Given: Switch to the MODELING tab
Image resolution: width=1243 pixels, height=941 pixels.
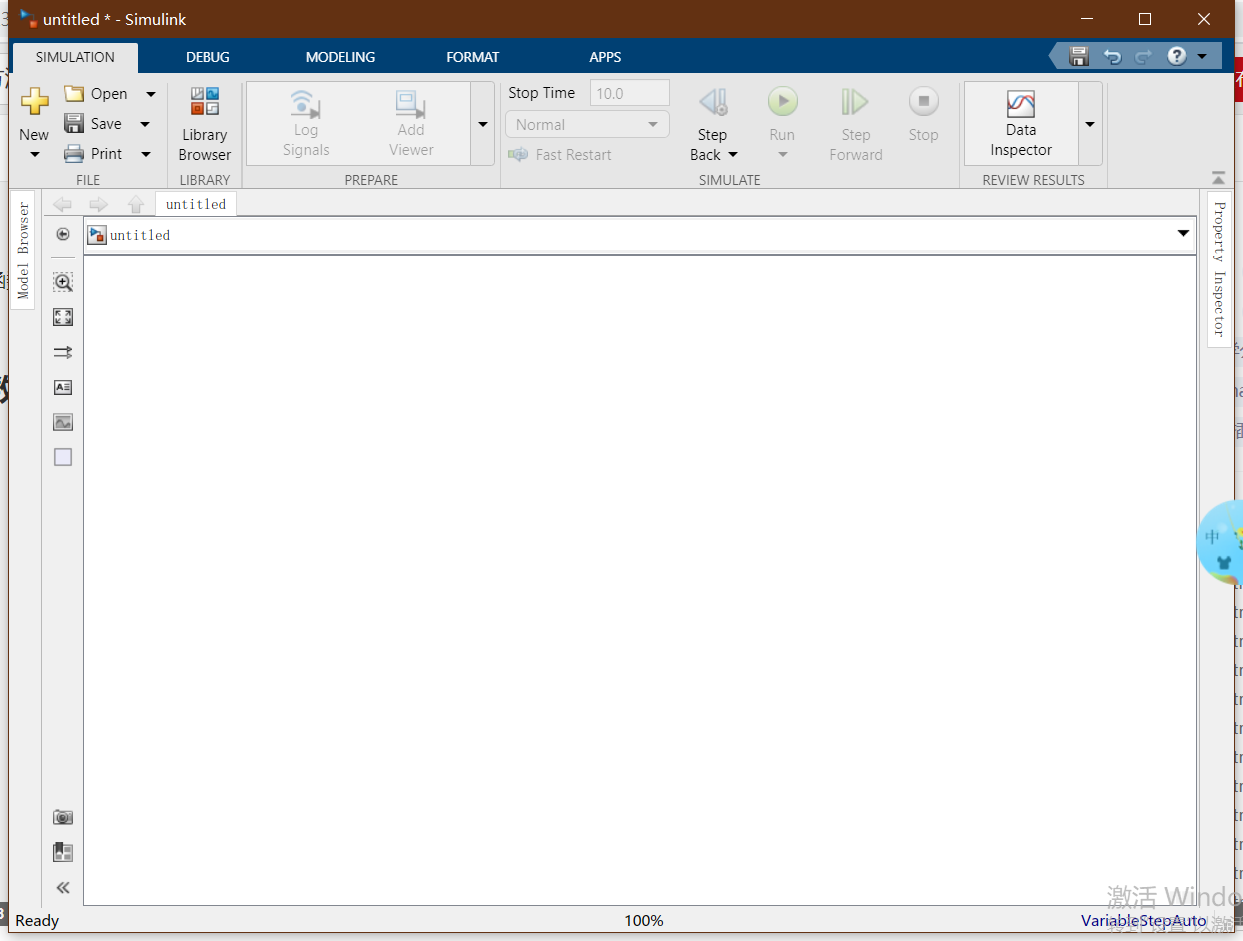Looking at the screenshot, I should coord(340,57).
